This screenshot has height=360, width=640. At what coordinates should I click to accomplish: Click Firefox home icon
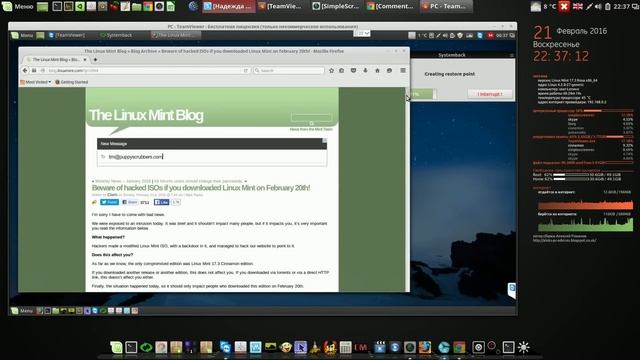[x=378, y=71]
